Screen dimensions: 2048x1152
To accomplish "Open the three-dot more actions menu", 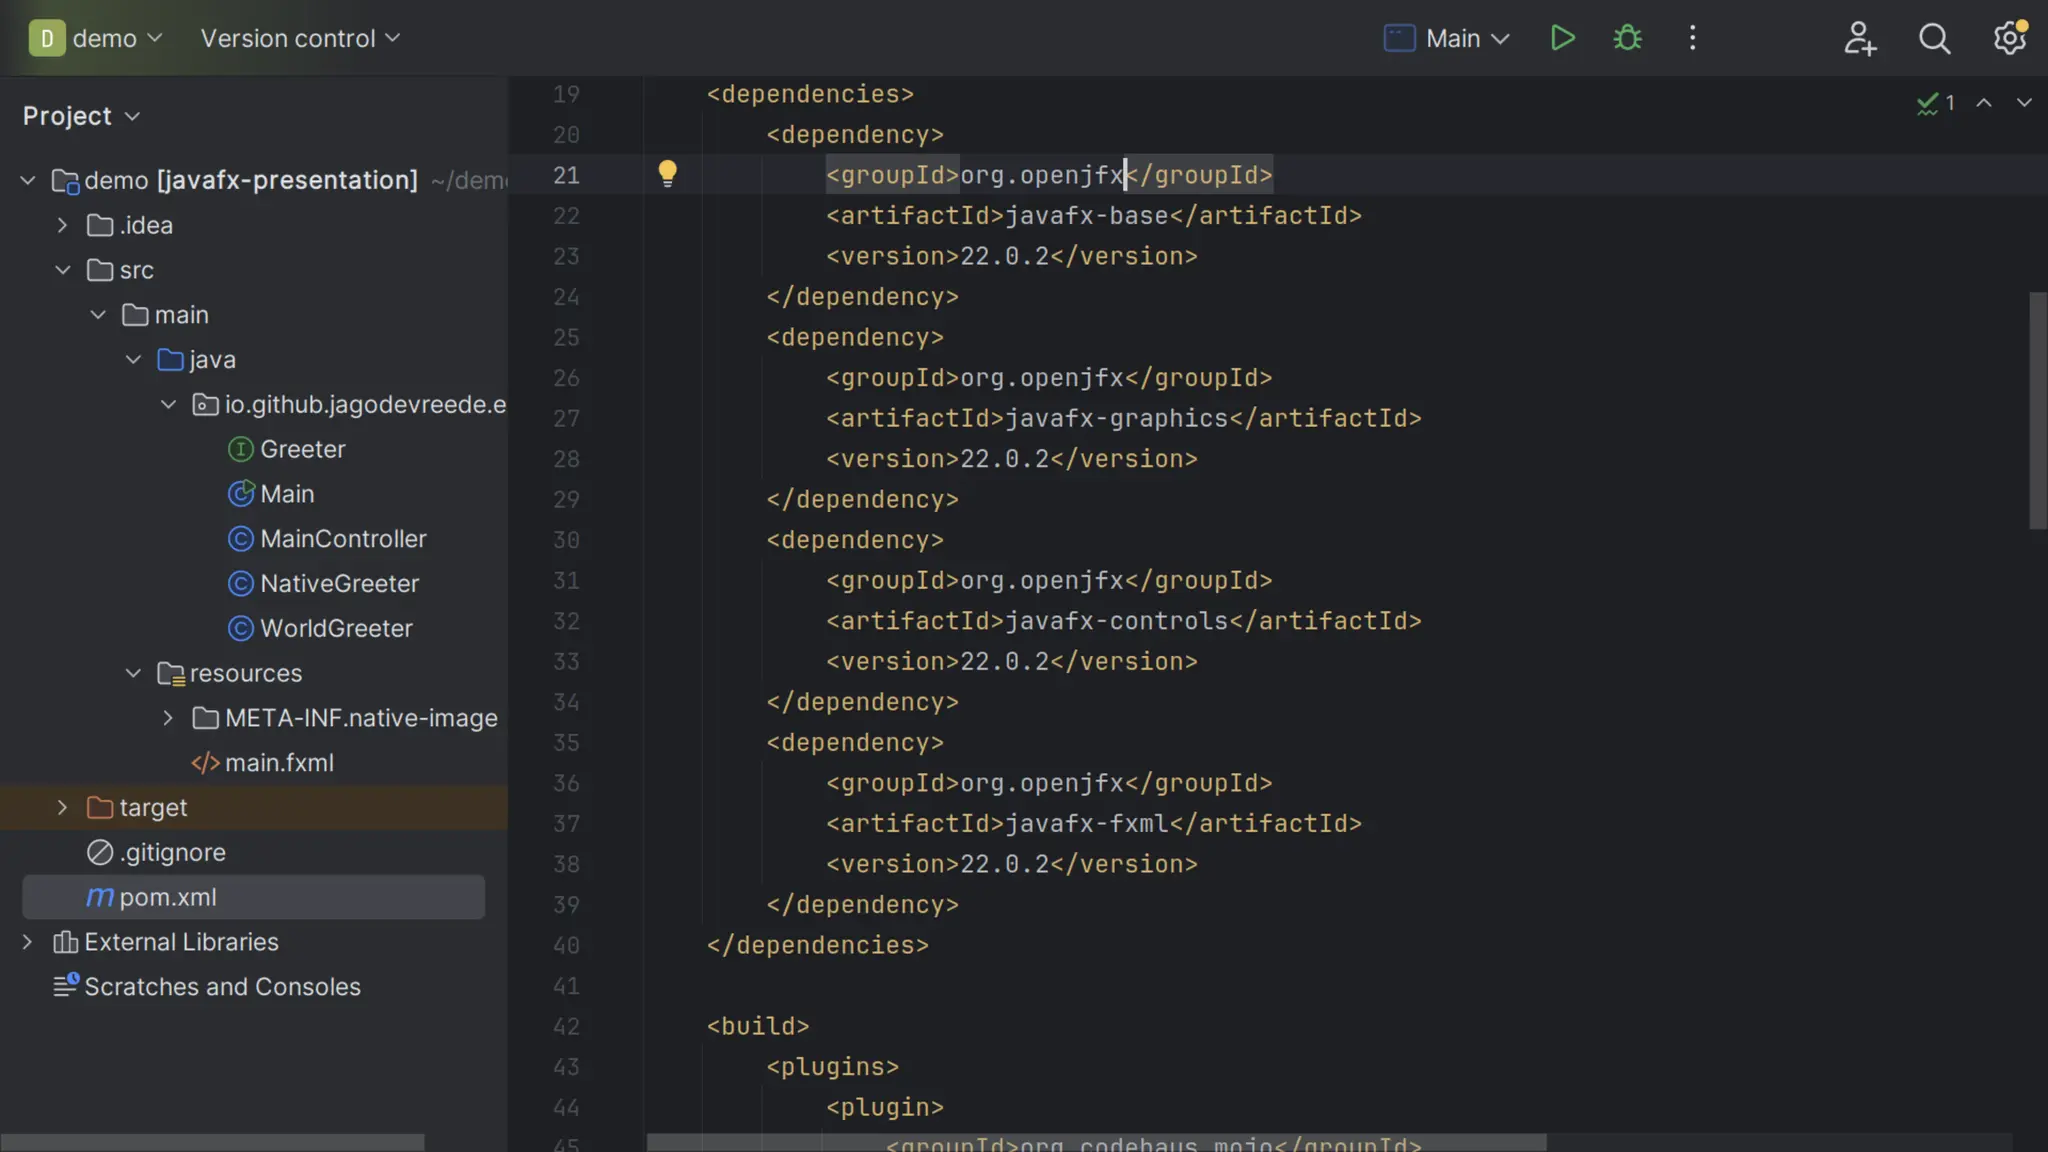I will pyautogui.click(x=1692, y=38).
